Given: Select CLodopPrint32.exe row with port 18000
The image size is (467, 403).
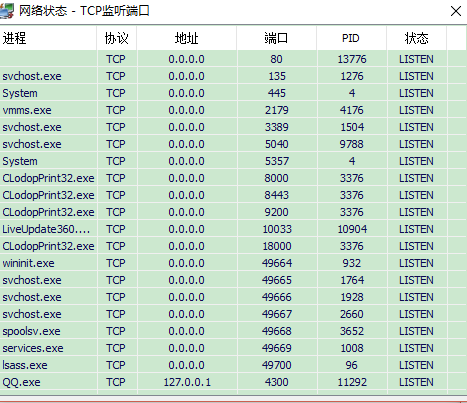Looking at the screenshot, I should click(233, 246).
